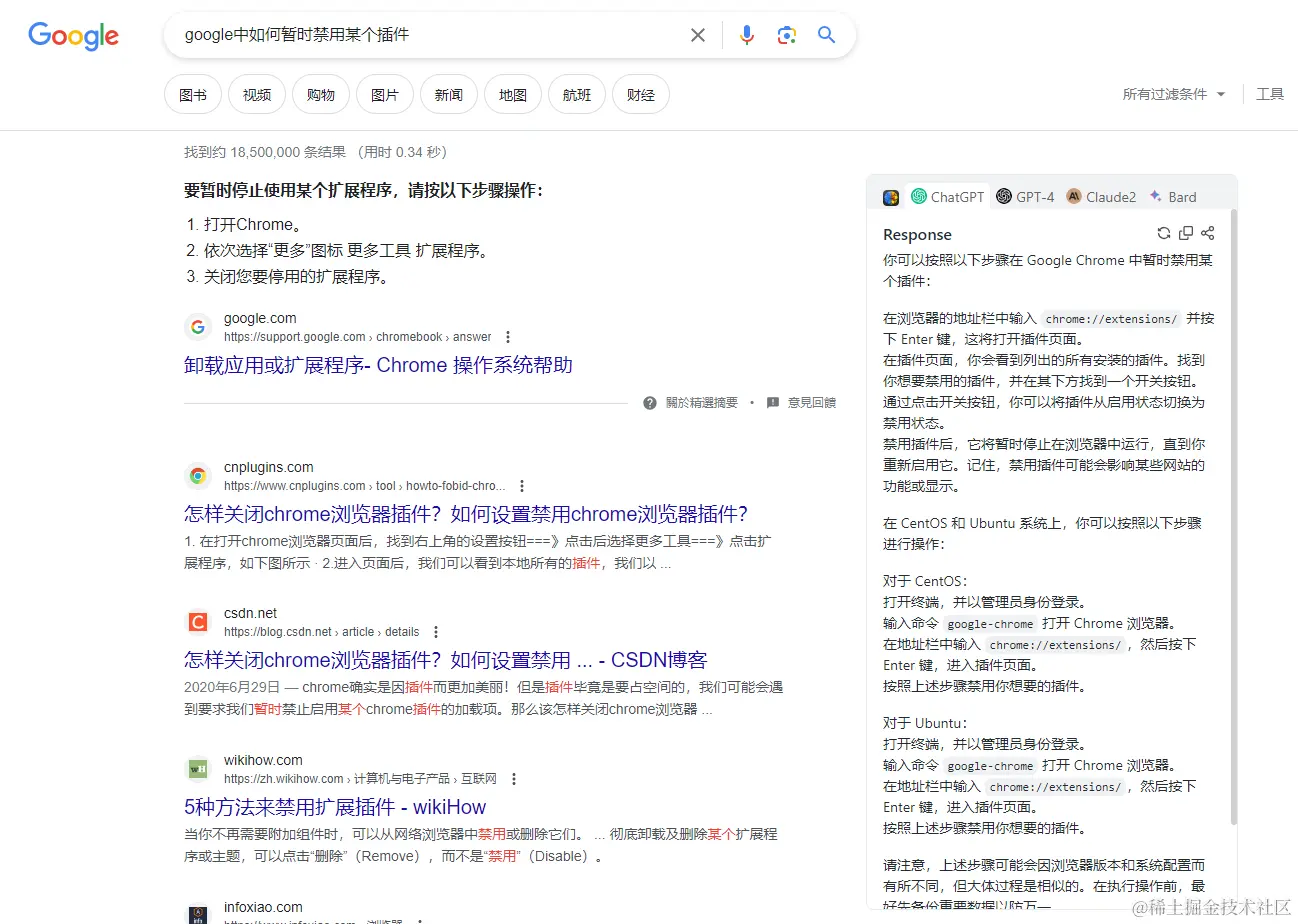
Task: Click the wikihow.com favicon
Action: (198, 769)
